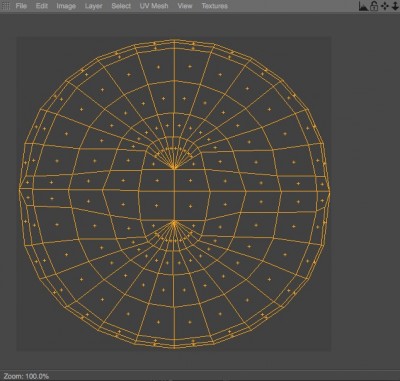Toggle the padlock view lock icon
The width and height of the screenshot is (400, 381).
[x=374, y=6]
